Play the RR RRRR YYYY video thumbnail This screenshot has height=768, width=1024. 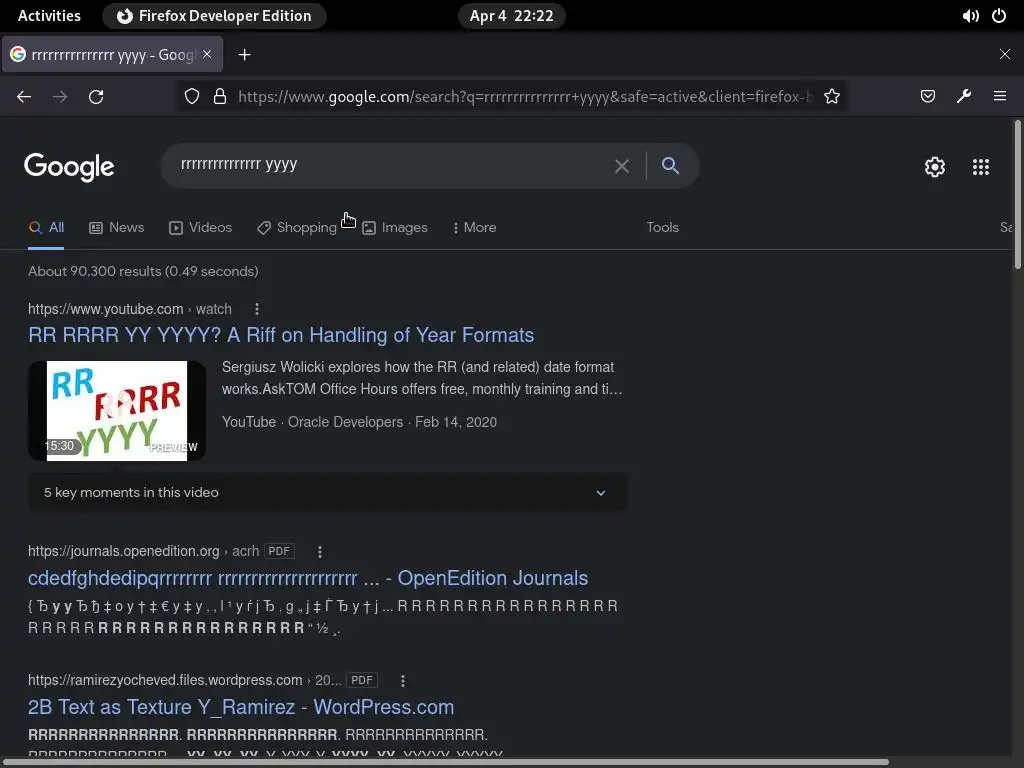point(117,411)
